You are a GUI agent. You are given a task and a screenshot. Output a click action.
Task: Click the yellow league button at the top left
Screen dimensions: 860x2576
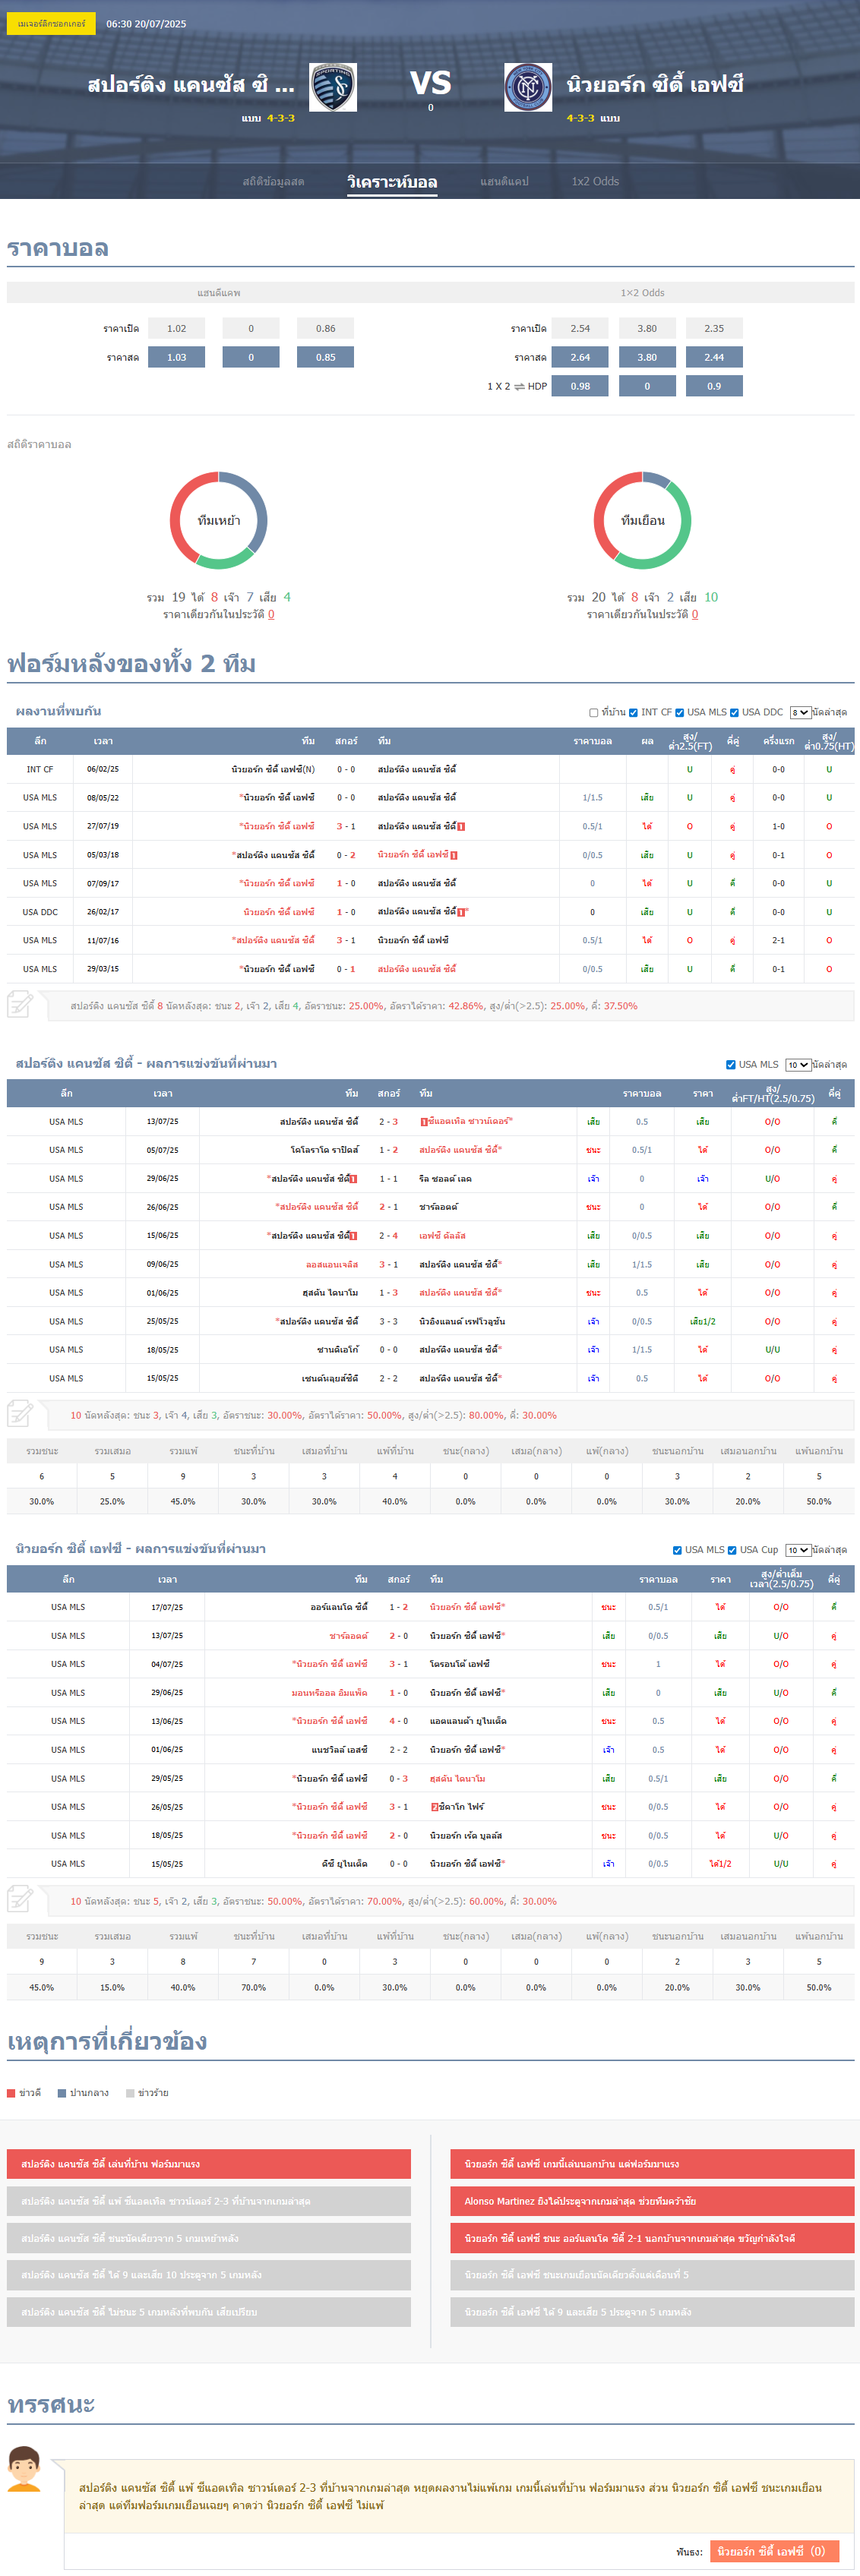(x=51, y=23)
